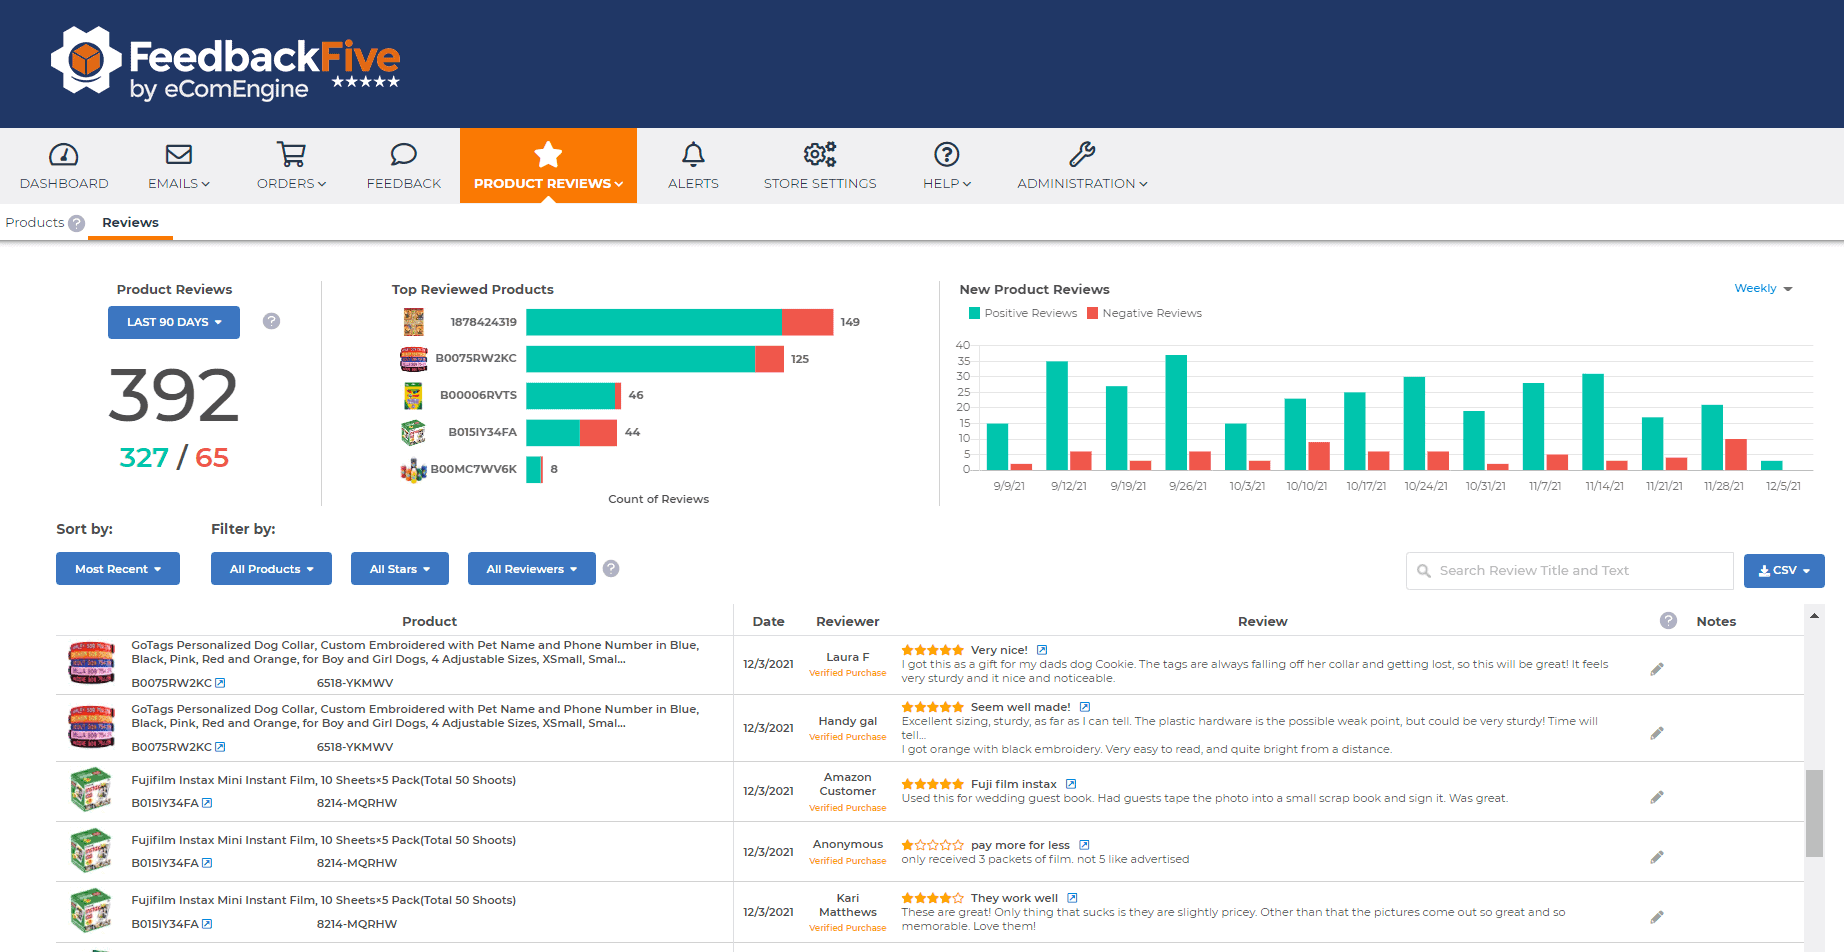Open Feedback speech bubble icon

click(x=404, y=154)
